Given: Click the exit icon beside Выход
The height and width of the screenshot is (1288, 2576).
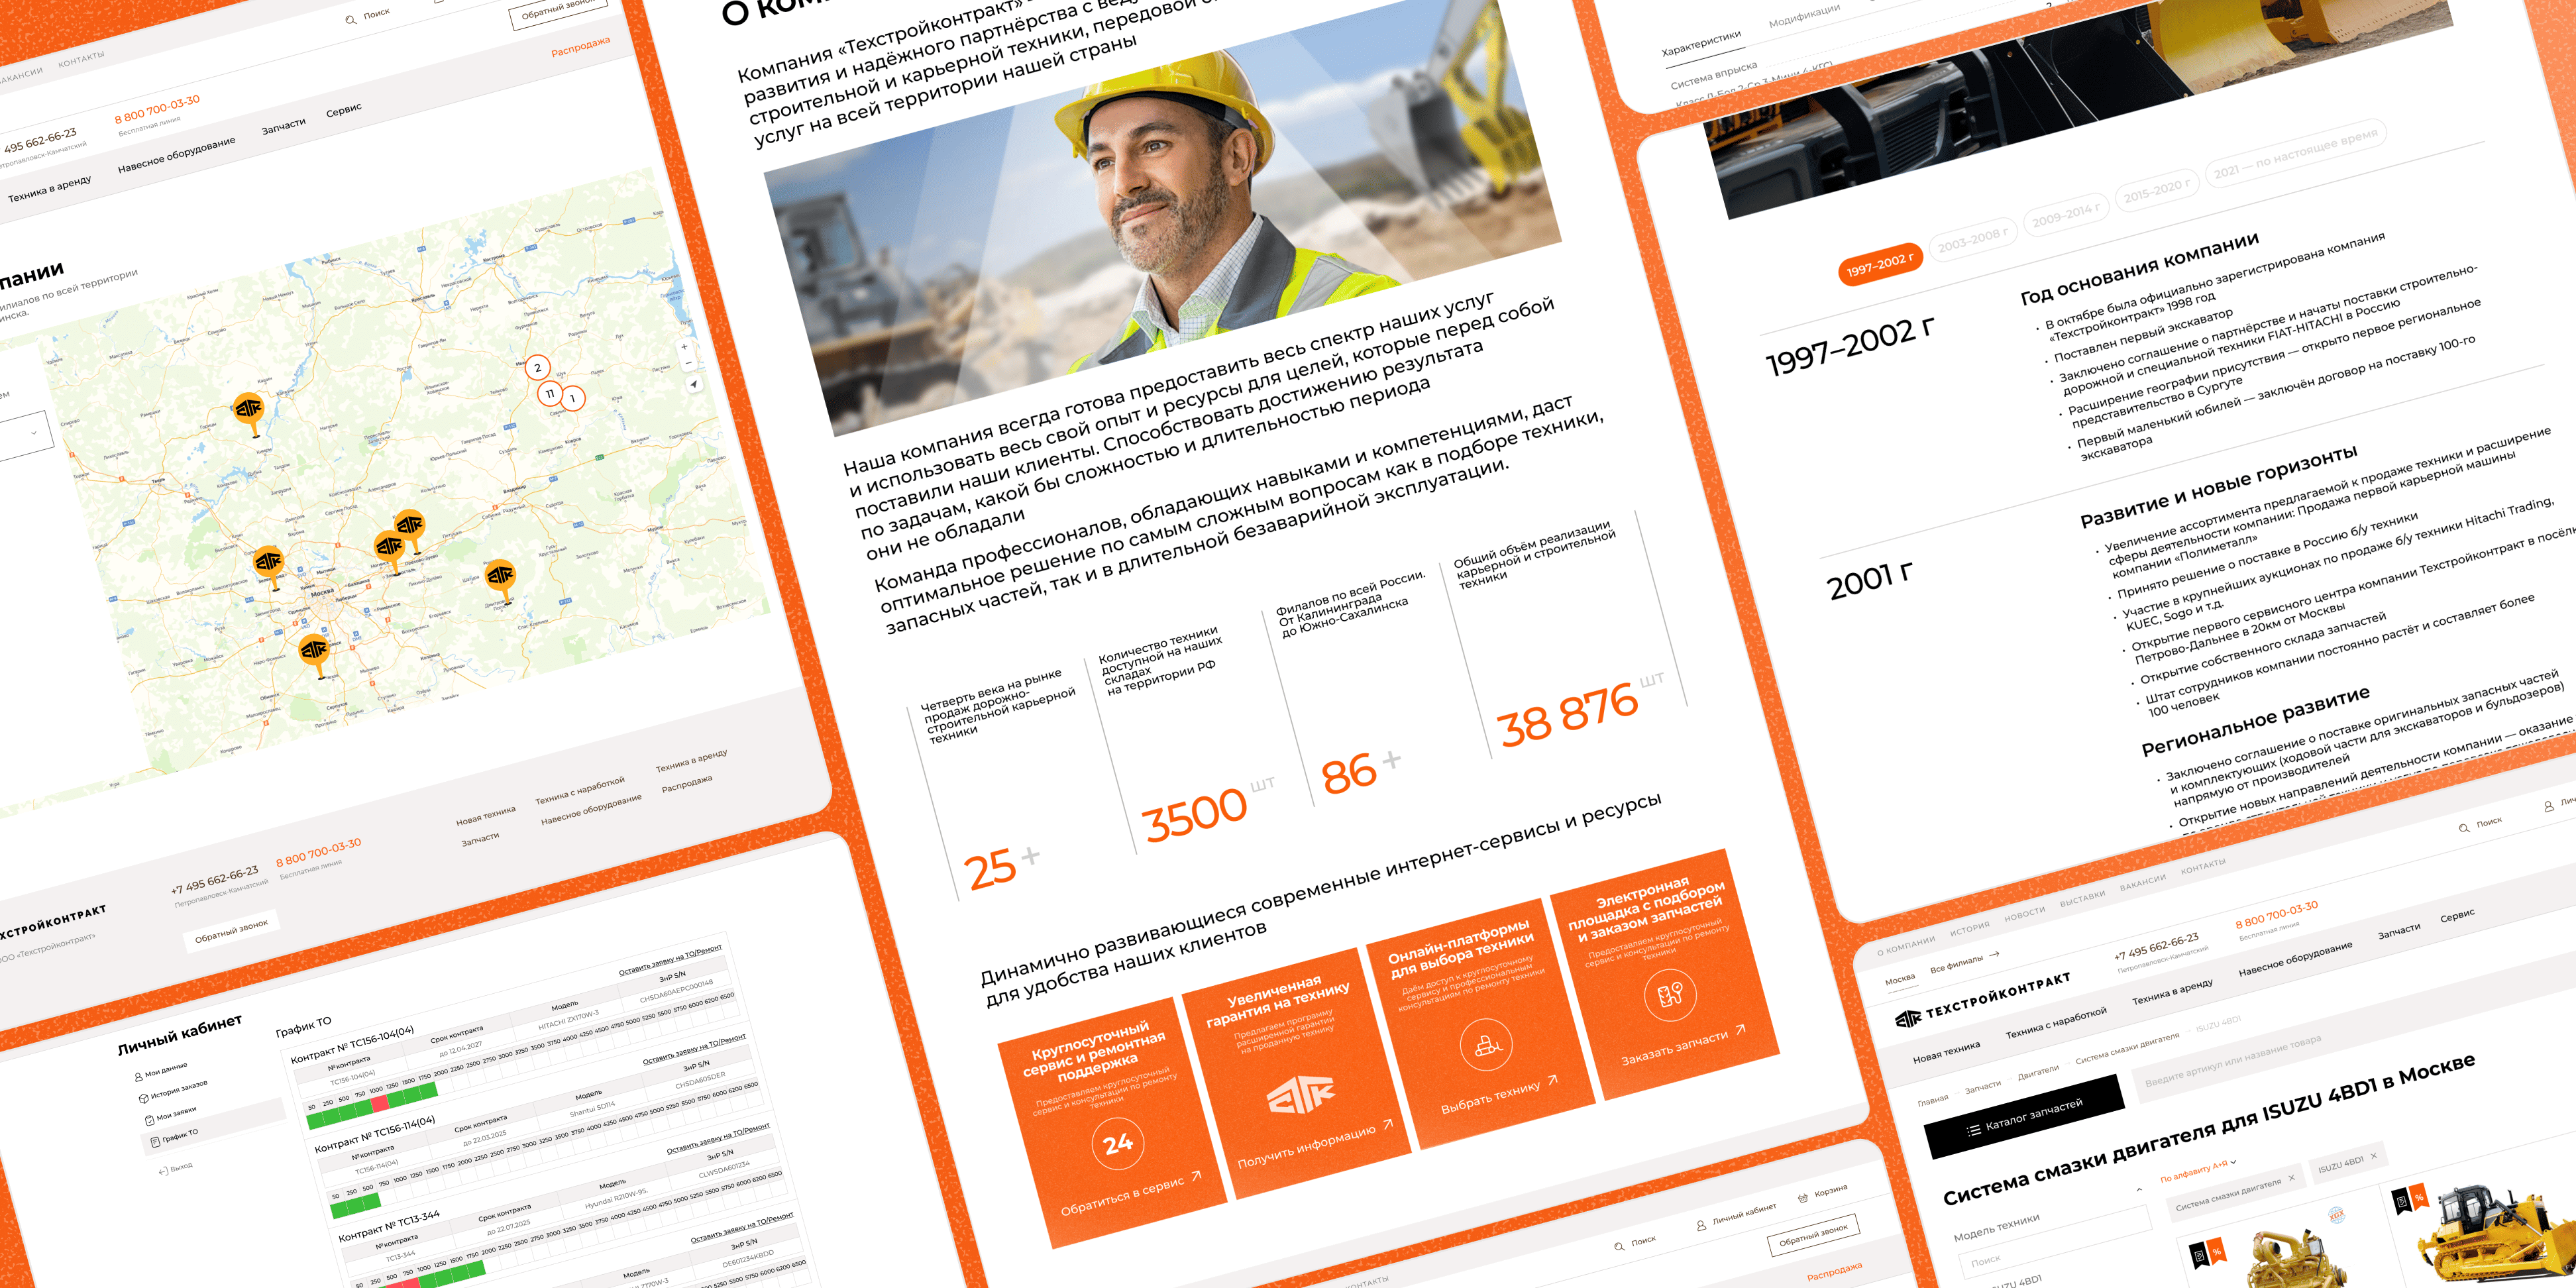Looking at the screenshot, I should pos(163,1171).
